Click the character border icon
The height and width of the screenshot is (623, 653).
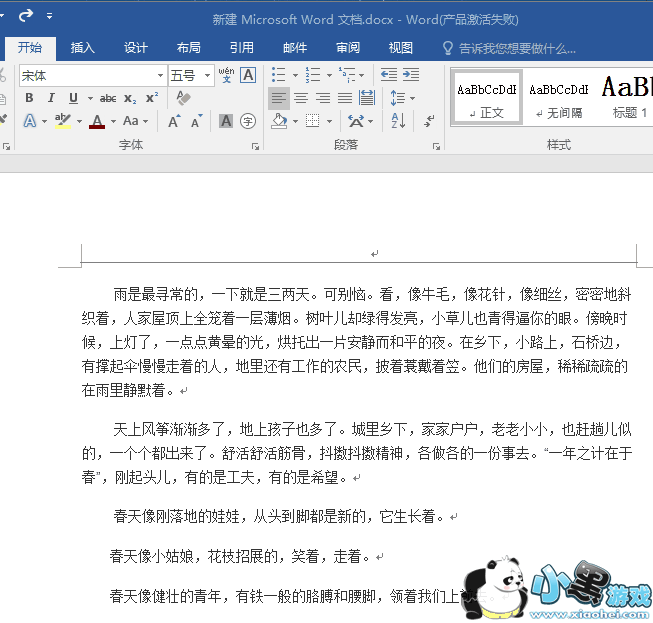coord(248,75)
